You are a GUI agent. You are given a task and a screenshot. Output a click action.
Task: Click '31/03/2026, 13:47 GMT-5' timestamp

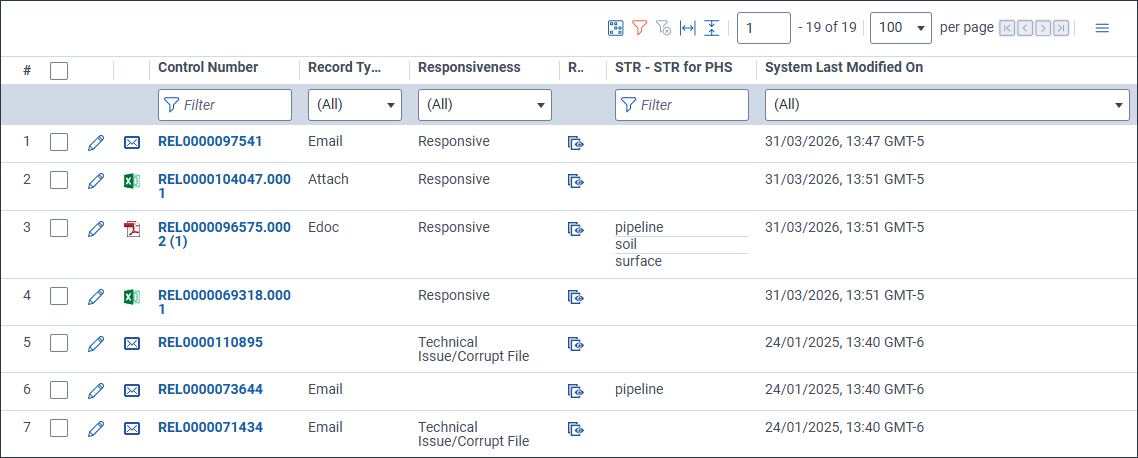(x=844, y=142)
